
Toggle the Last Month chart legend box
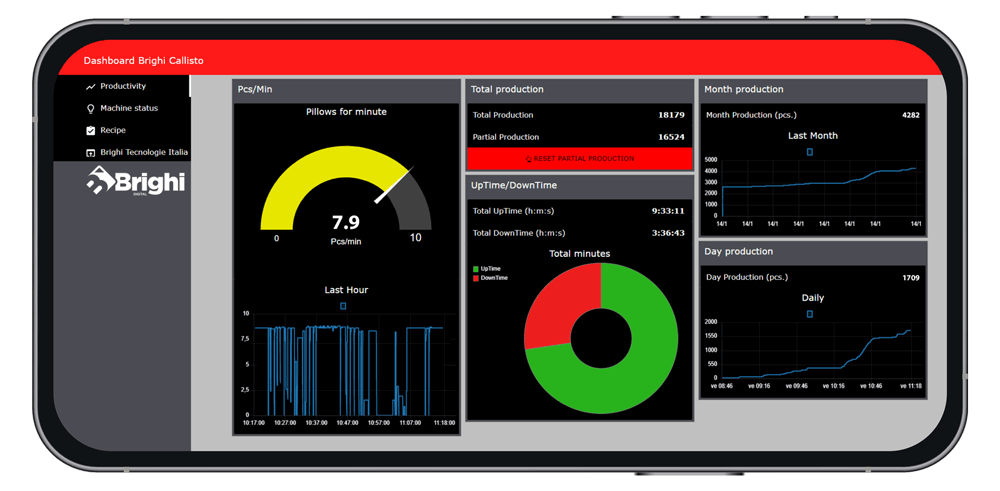pyautogui.click(x=810, y=152)
